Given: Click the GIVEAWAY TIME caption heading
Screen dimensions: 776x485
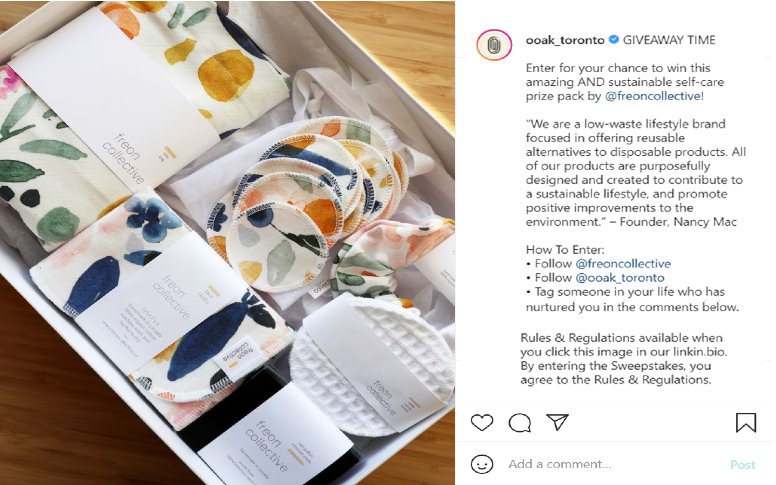Looking at the screenshot, I should (669, 40).
